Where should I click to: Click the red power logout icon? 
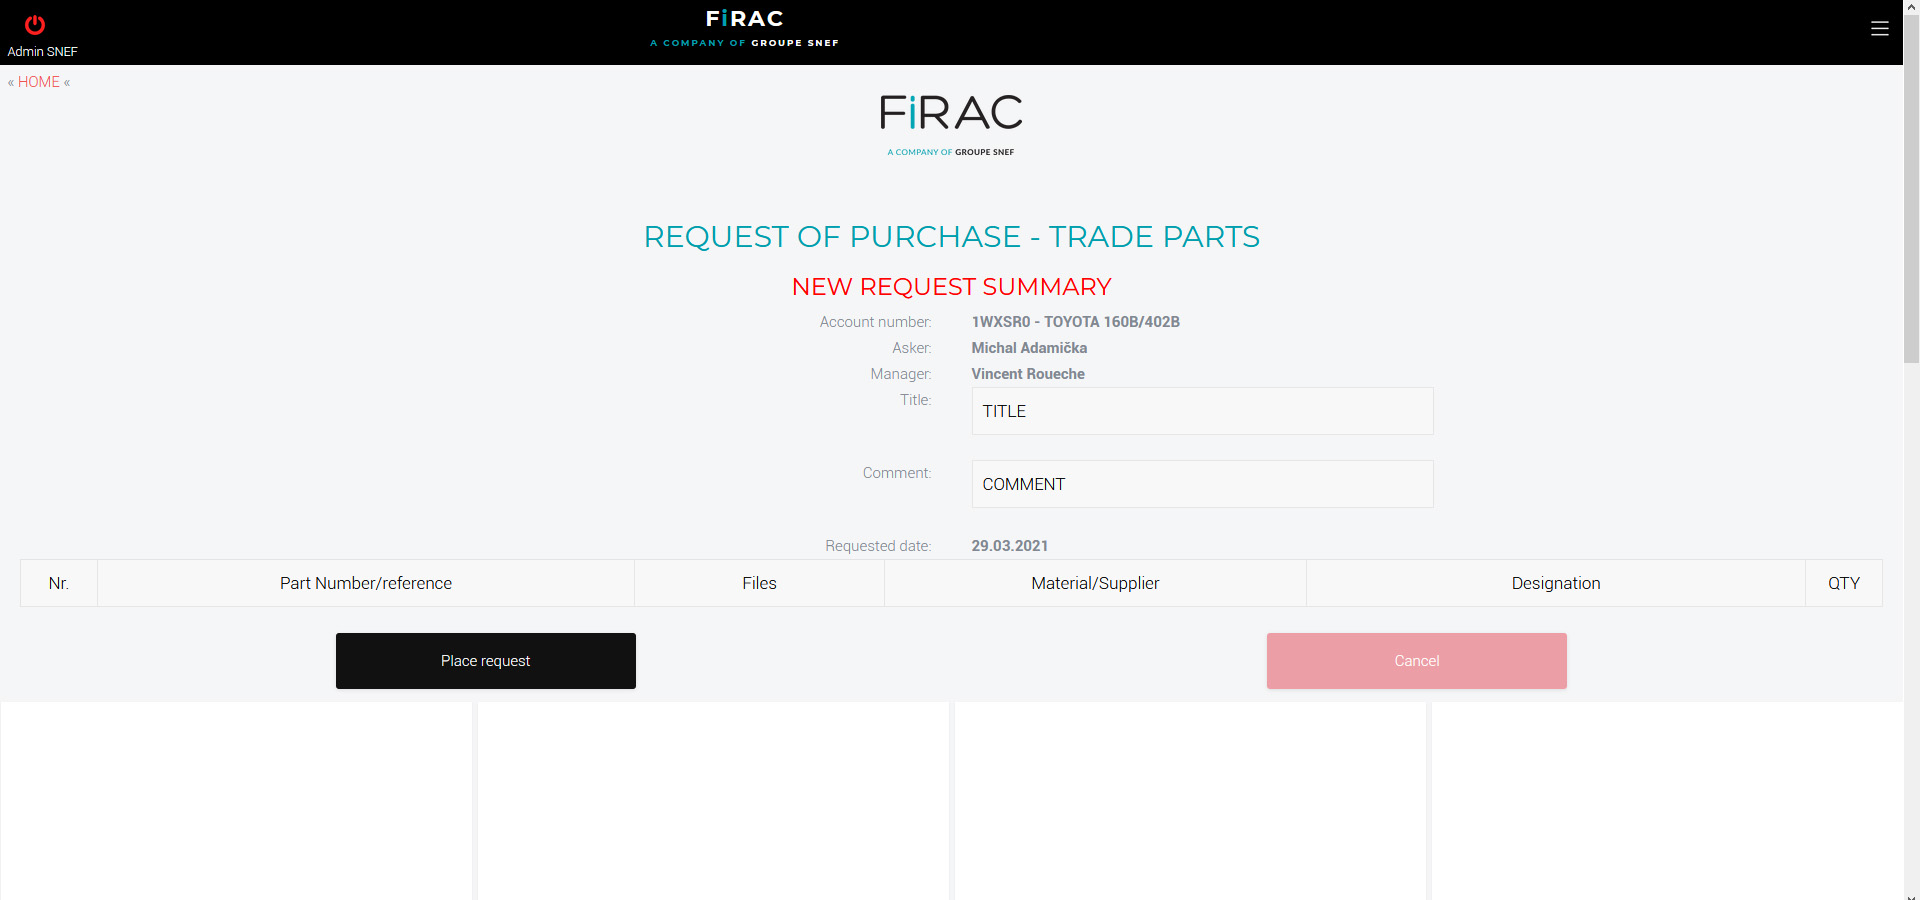pyautogui.click(x=35, y=25)
